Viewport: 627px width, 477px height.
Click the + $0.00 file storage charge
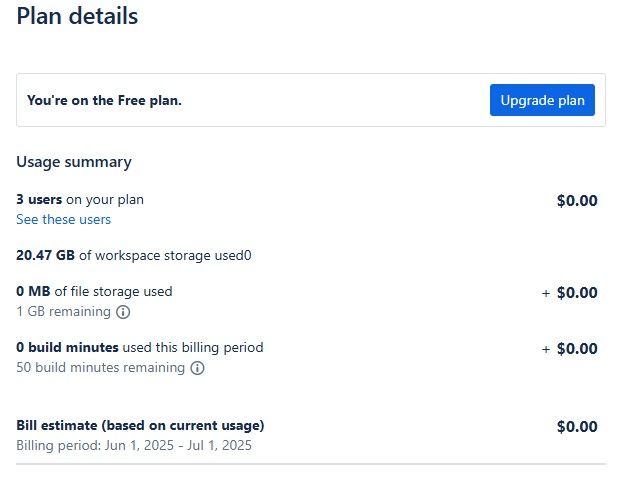(569, 293)
